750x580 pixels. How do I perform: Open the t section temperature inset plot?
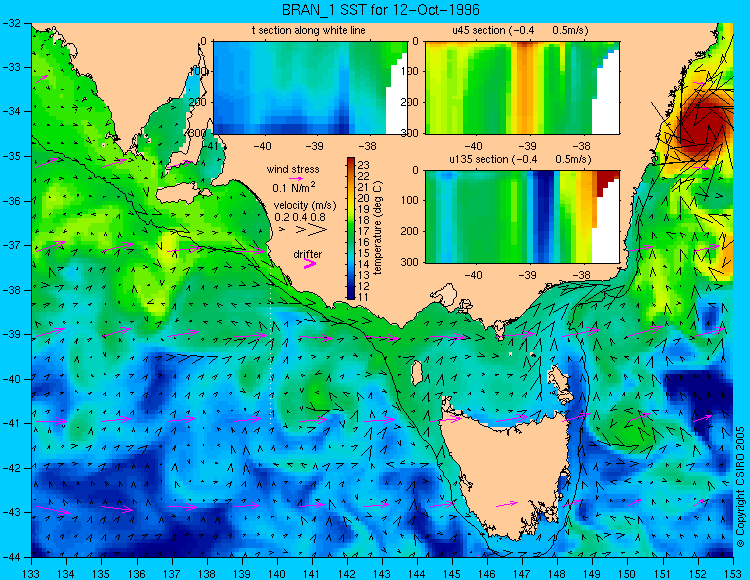(x=310, y=88)
